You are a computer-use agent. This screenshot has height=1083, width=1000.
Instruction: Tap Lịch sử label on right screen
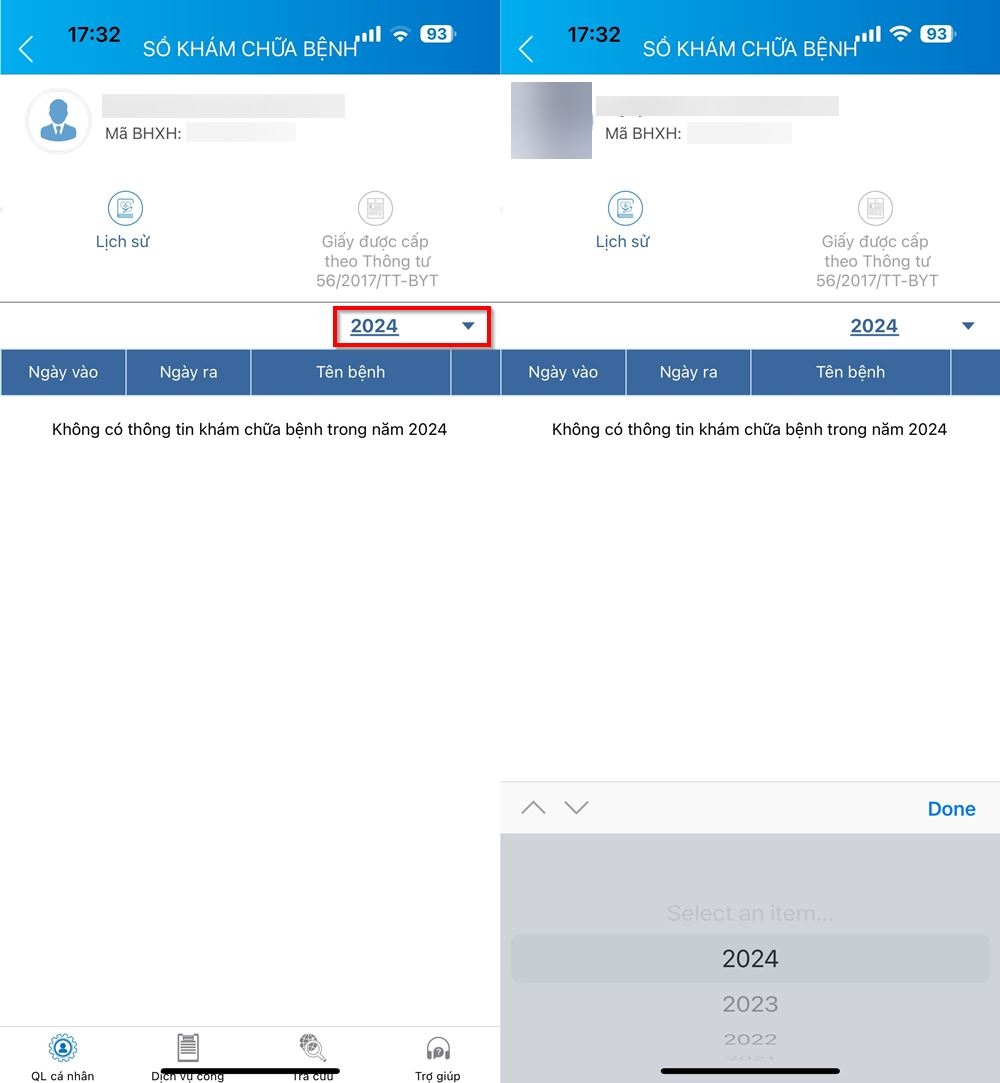(622, 242)
